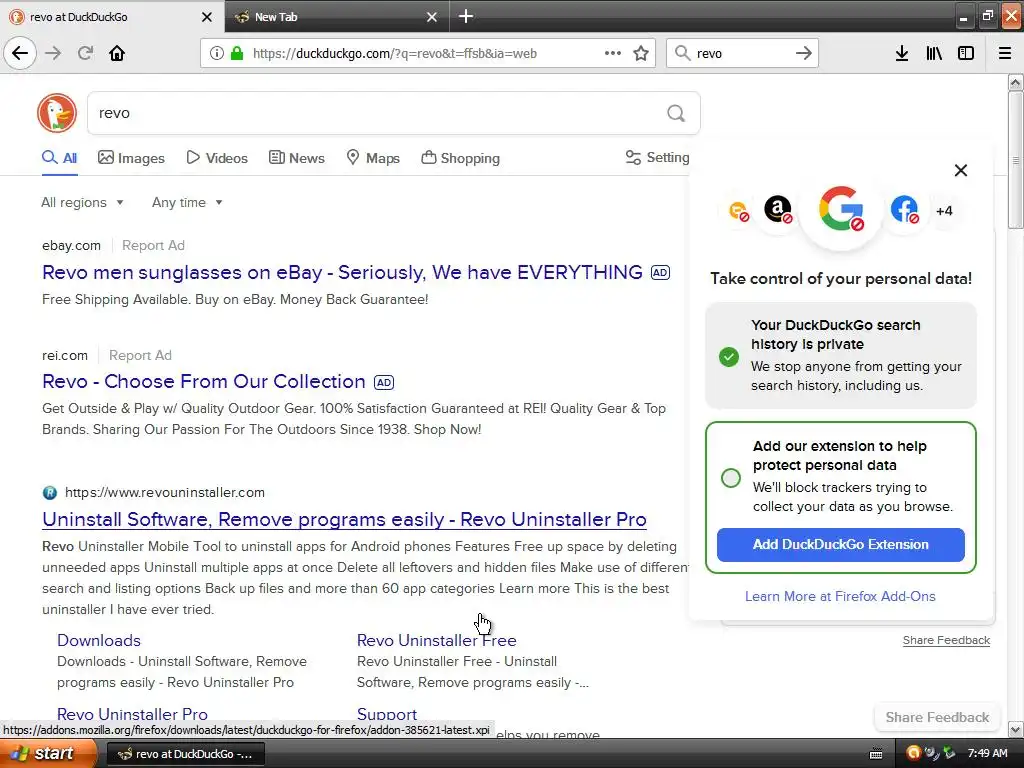Click the search bar go arrow
The height and width of the screenshot is (768, 1024).
pyautogui.click(x=804, y=53)
